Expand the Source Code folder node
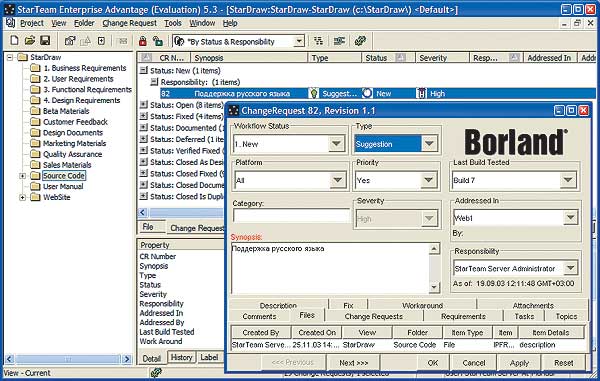The width and height of the screenshot is (600, 381). pyautogui.click(x=22, y=176)
